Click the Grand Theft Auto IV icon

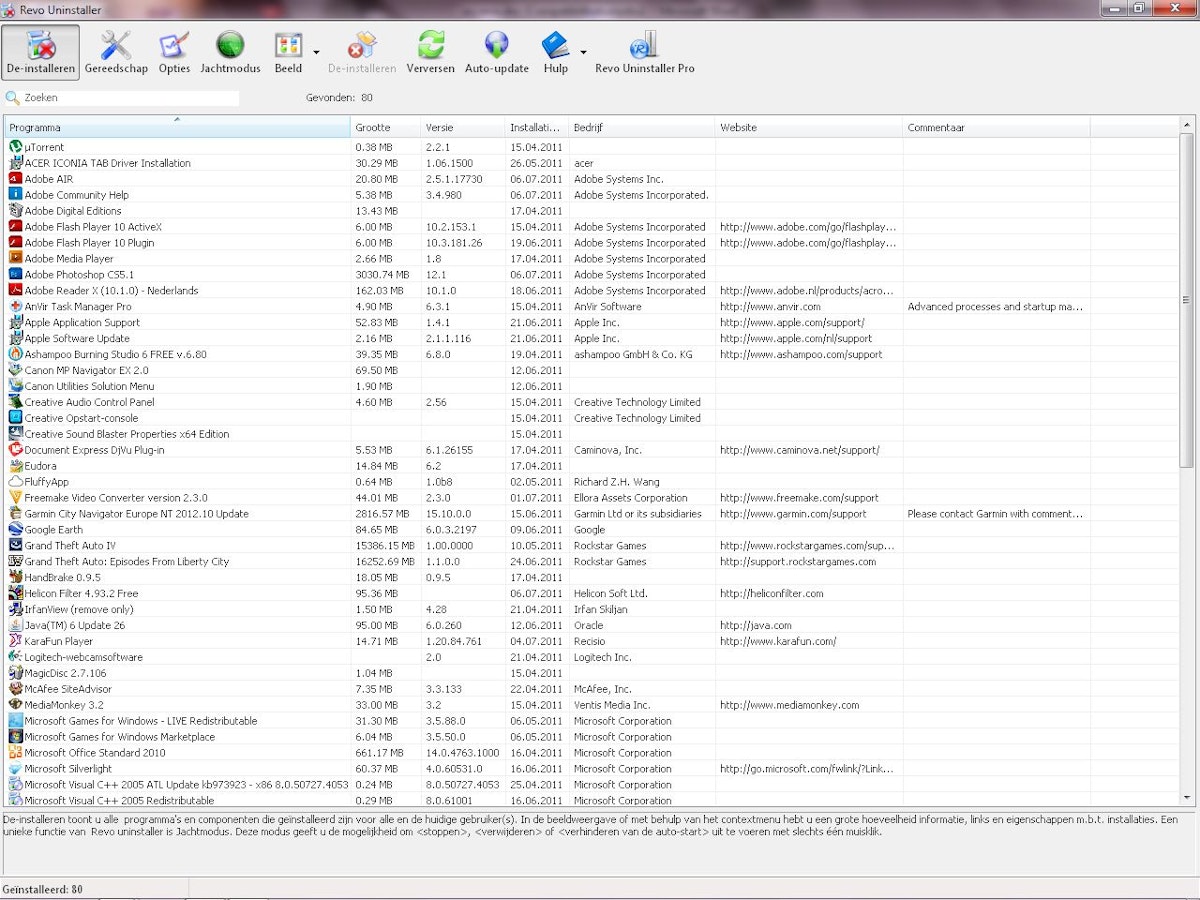[x=15, y=545]
